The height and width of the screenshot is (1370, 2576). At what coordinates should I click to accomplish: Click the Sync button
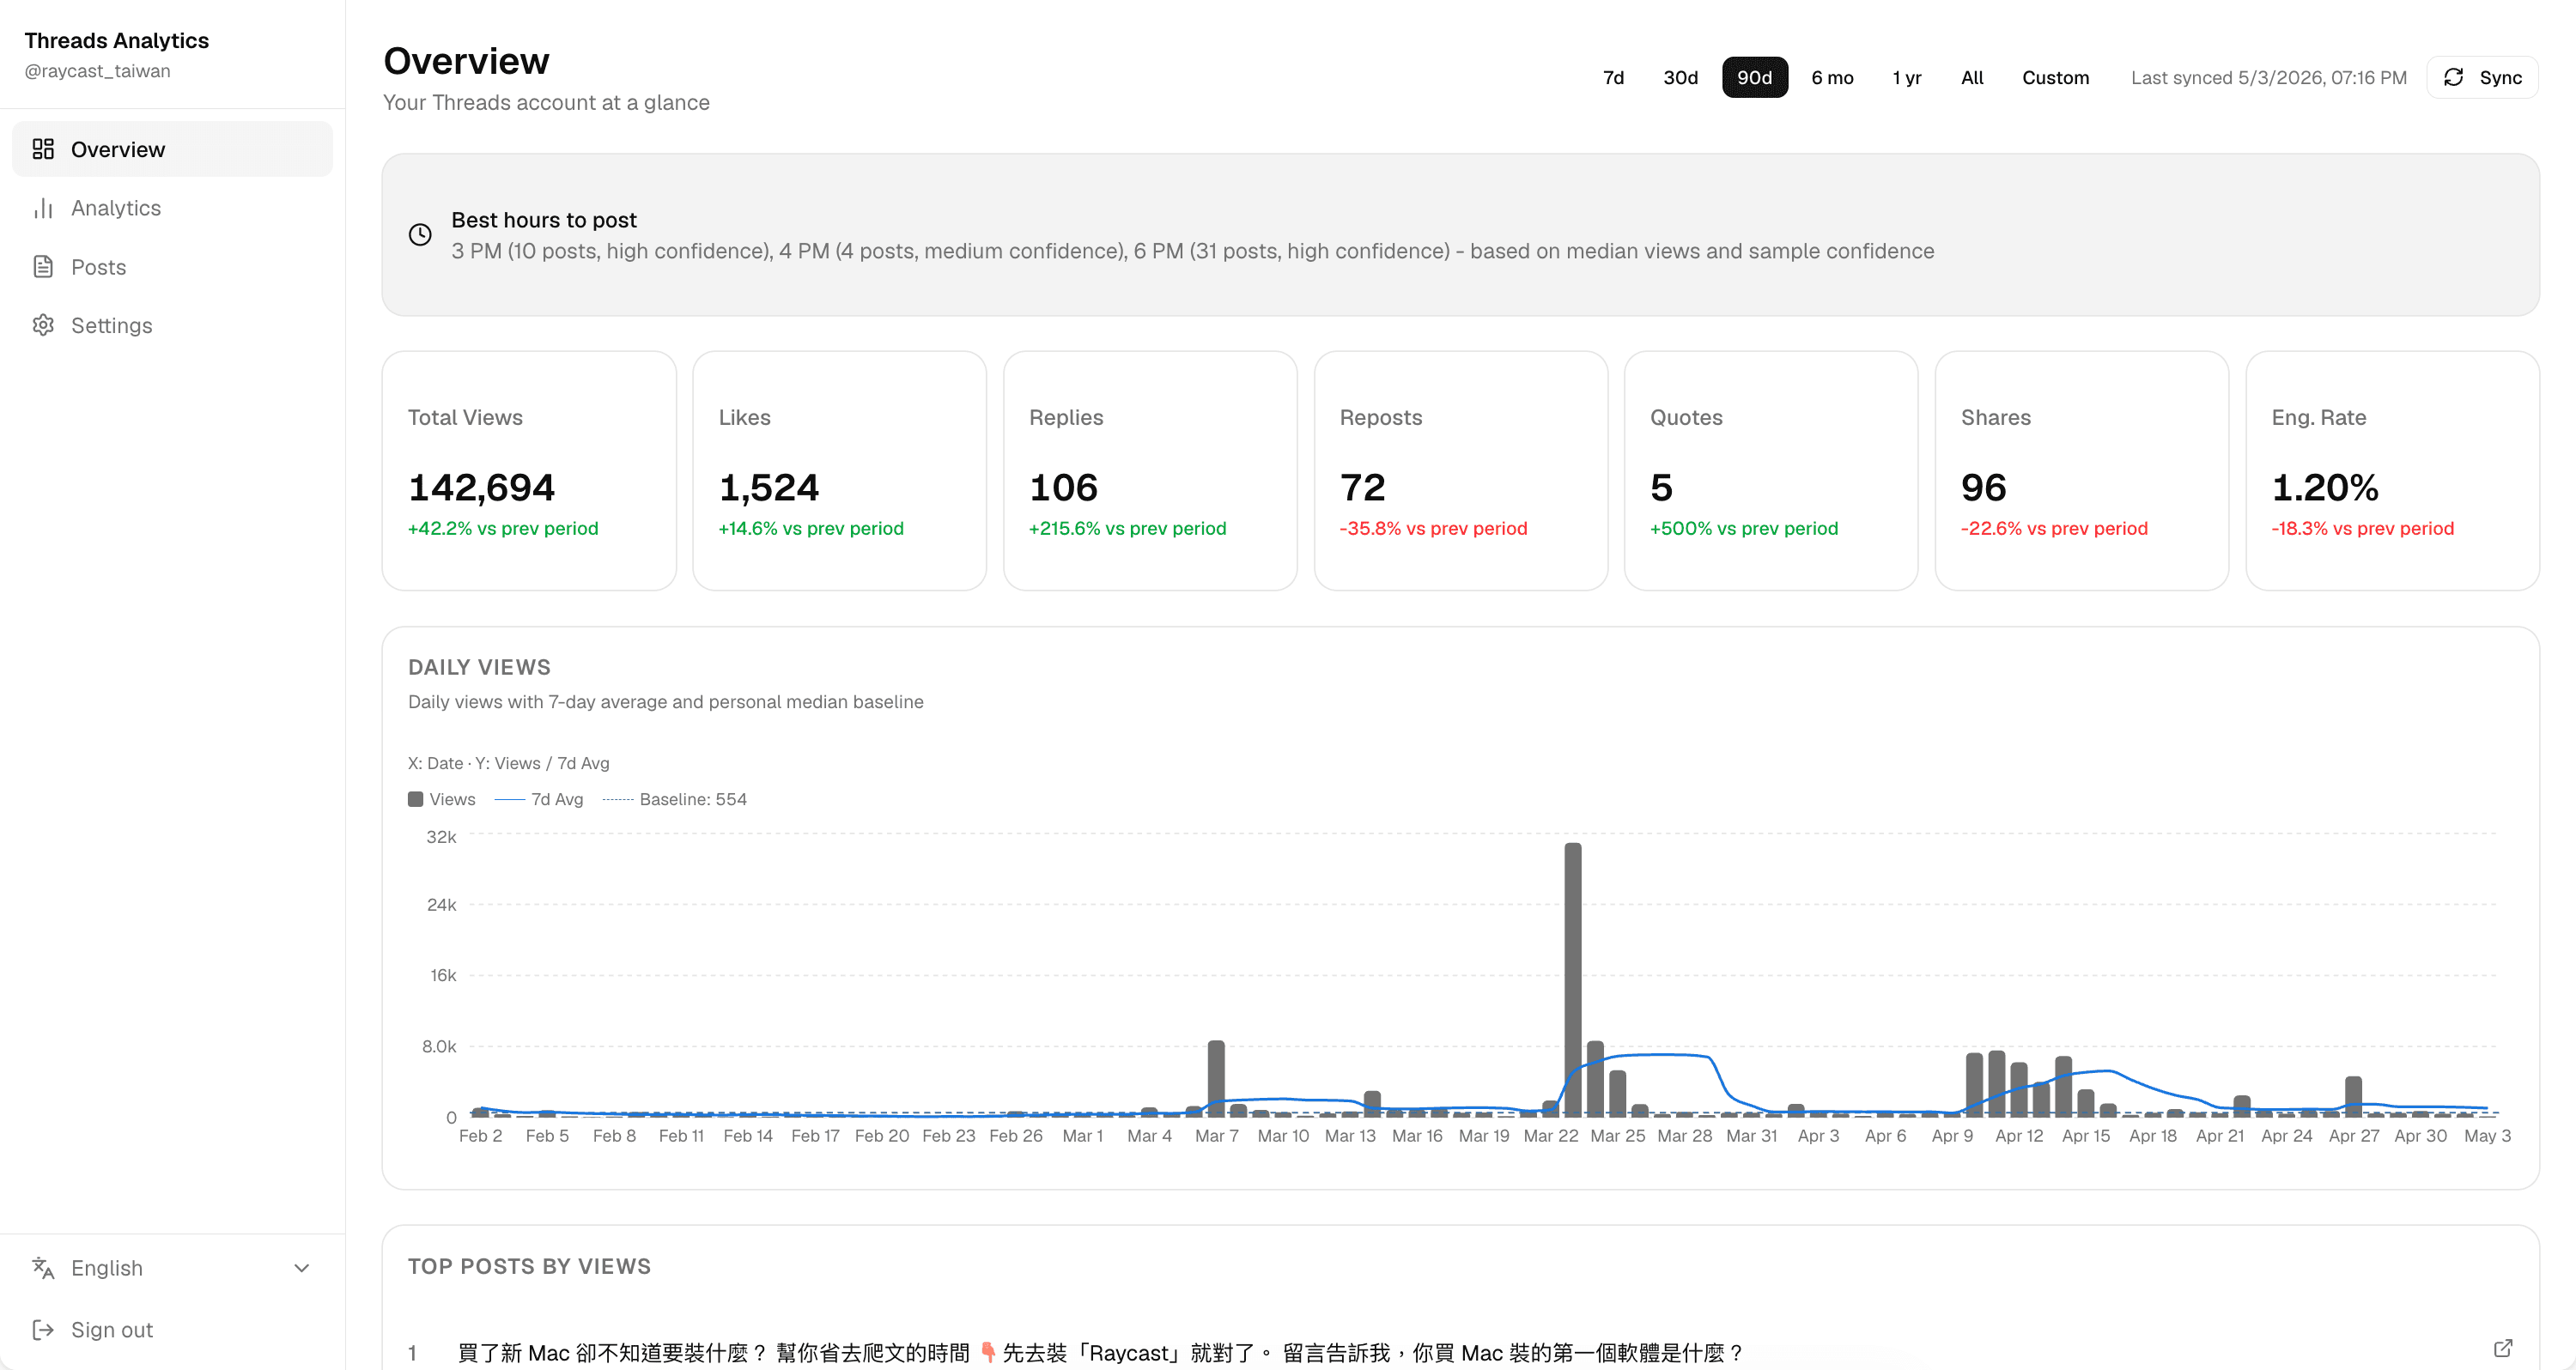pyautogui.click(x=2482, y=77)
